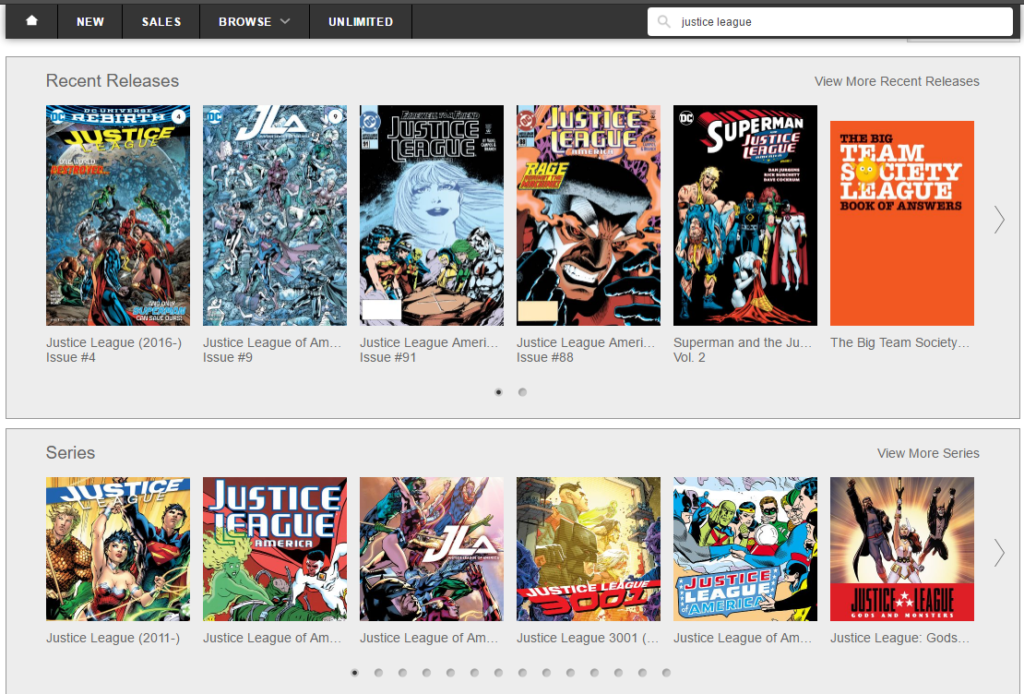Click the search magnifier icon

(664, 22)
